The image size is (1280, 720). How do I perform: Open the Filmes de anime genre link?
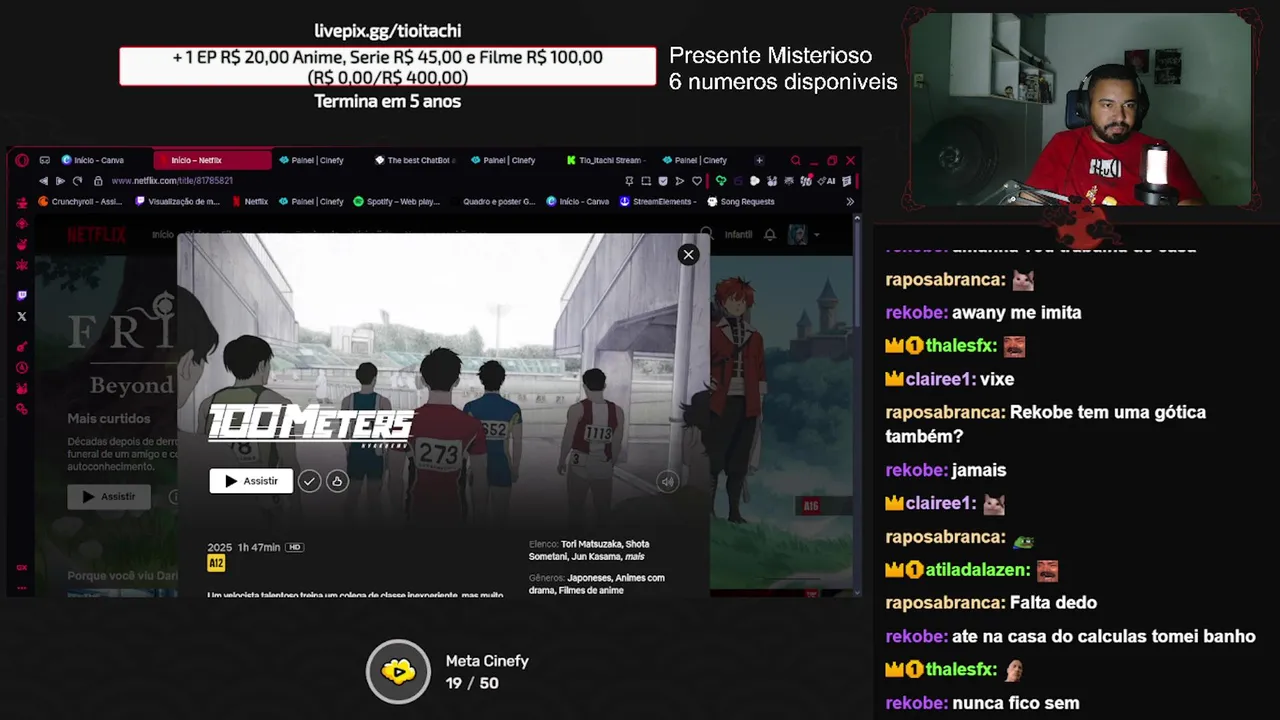[593, 590]
